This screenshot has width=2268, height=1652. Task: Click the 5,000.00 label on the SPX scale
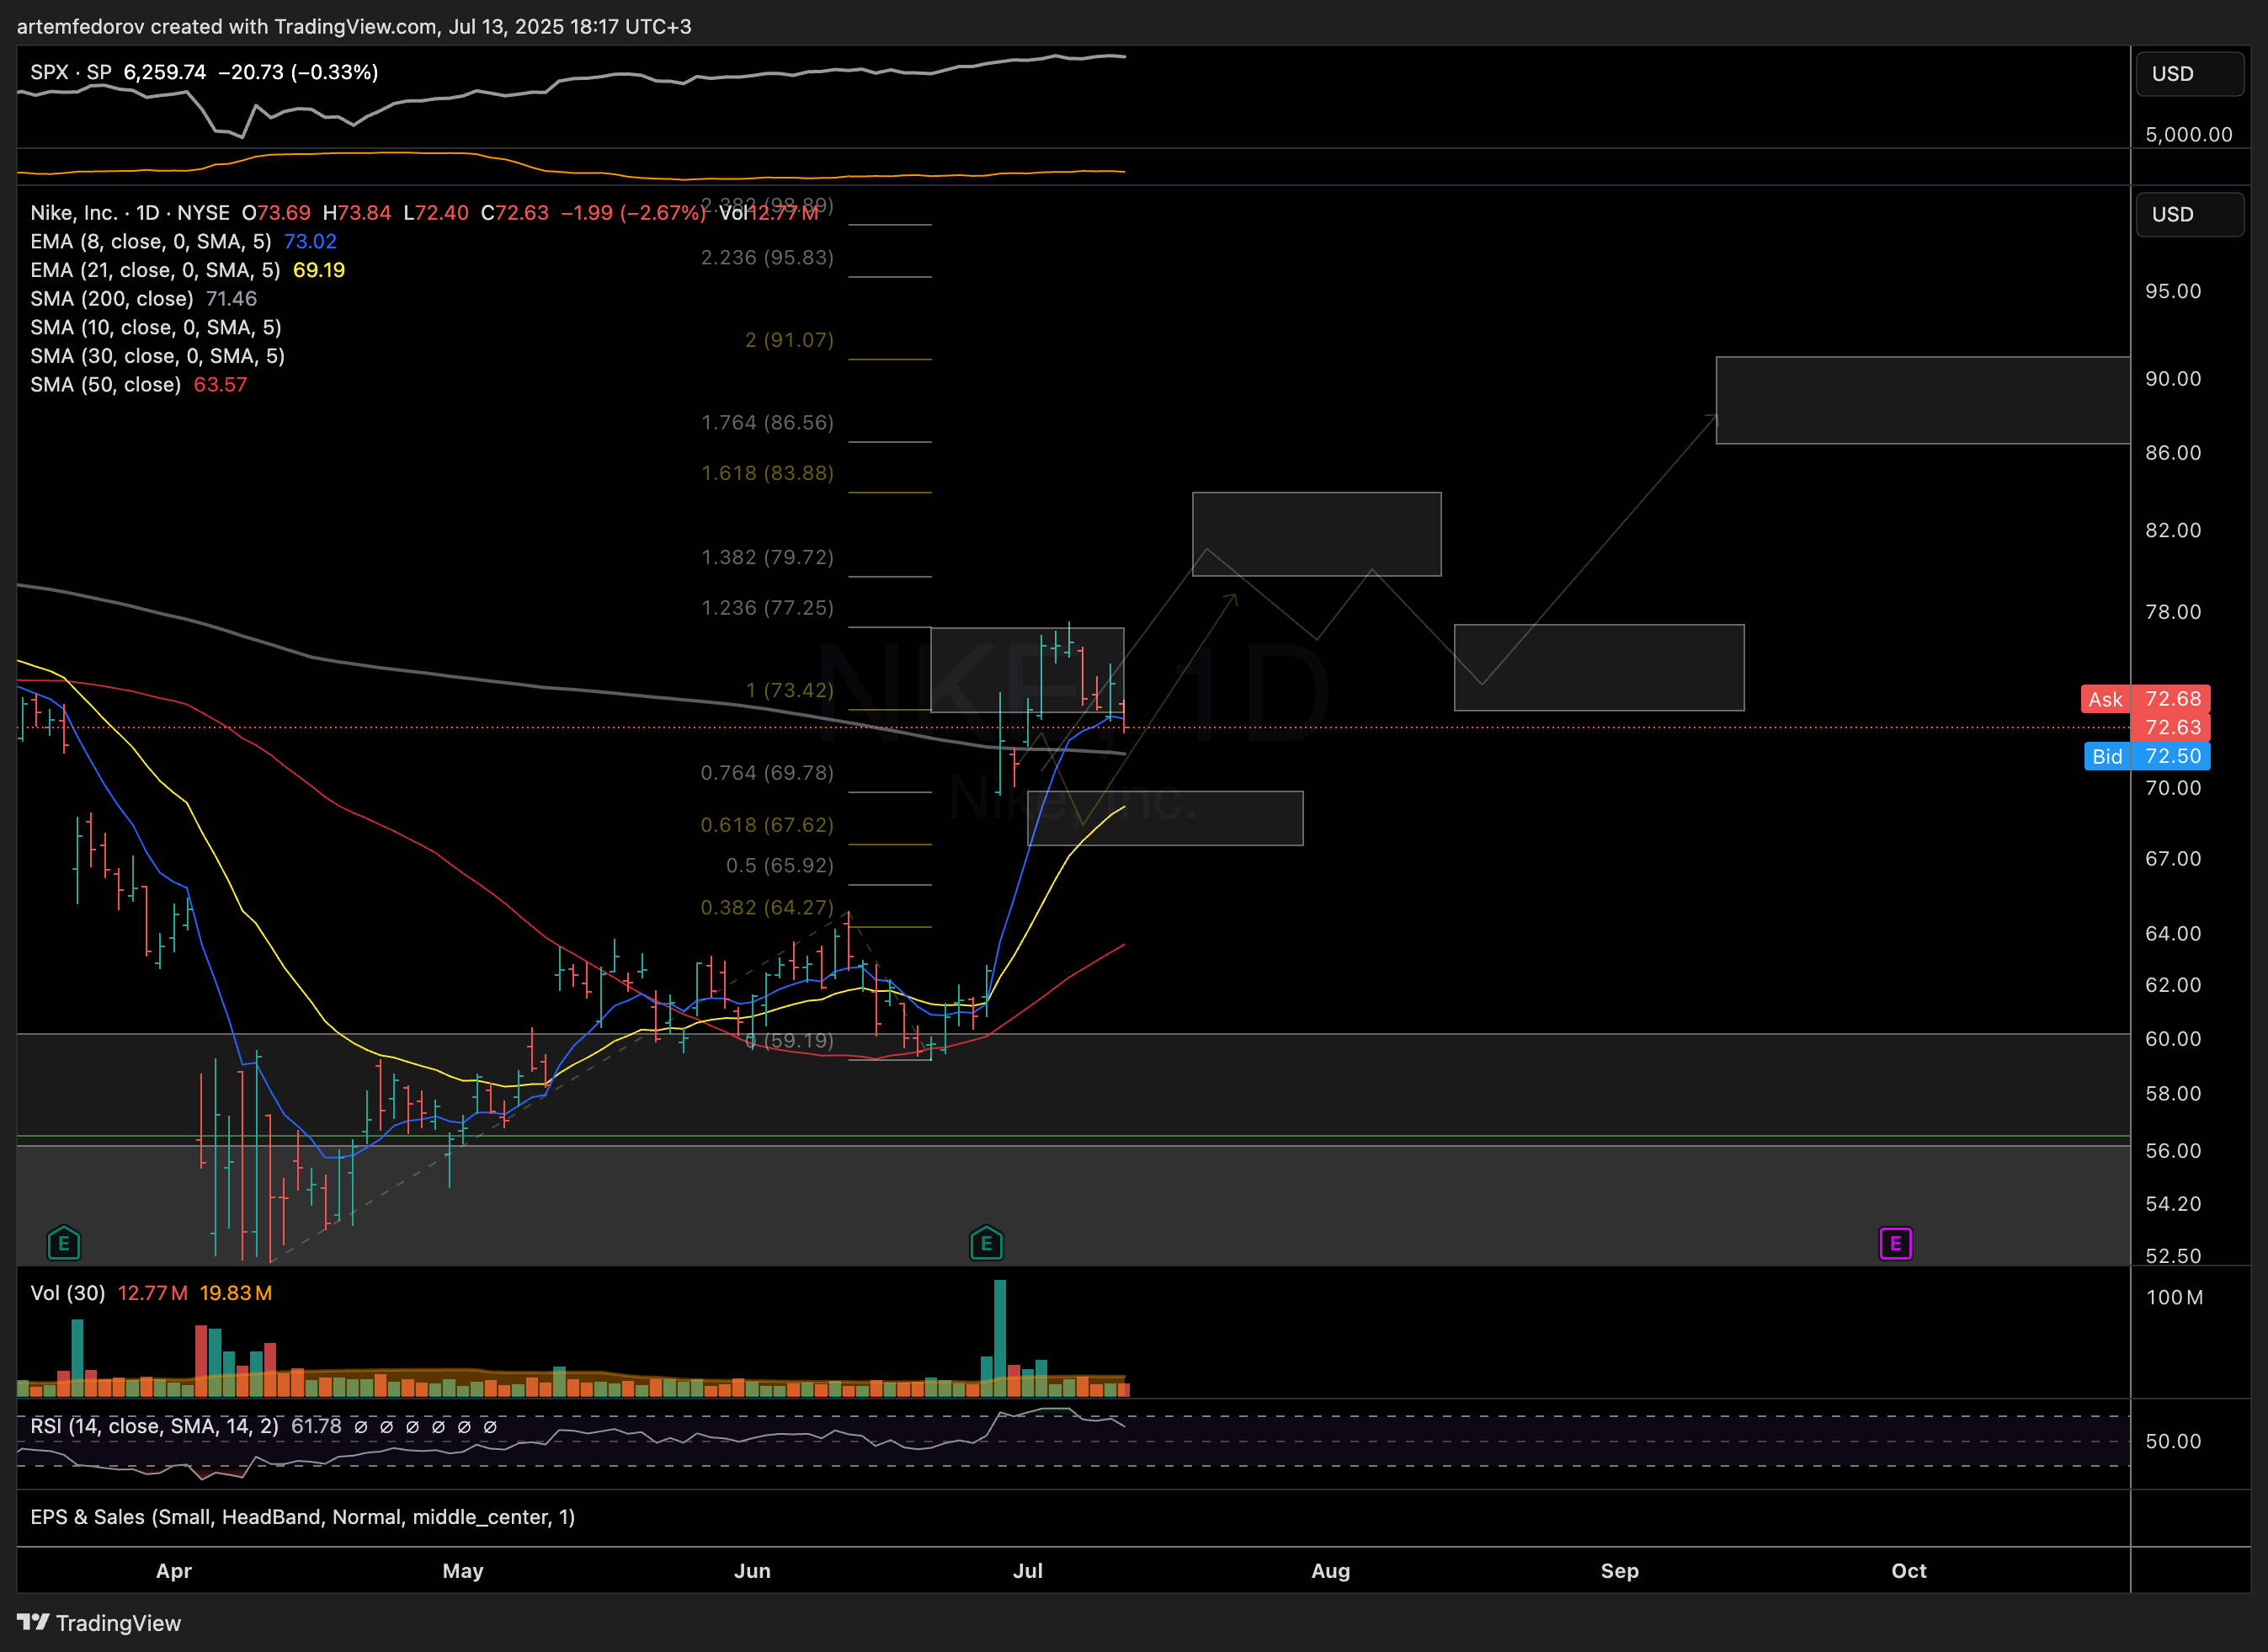2188,134
